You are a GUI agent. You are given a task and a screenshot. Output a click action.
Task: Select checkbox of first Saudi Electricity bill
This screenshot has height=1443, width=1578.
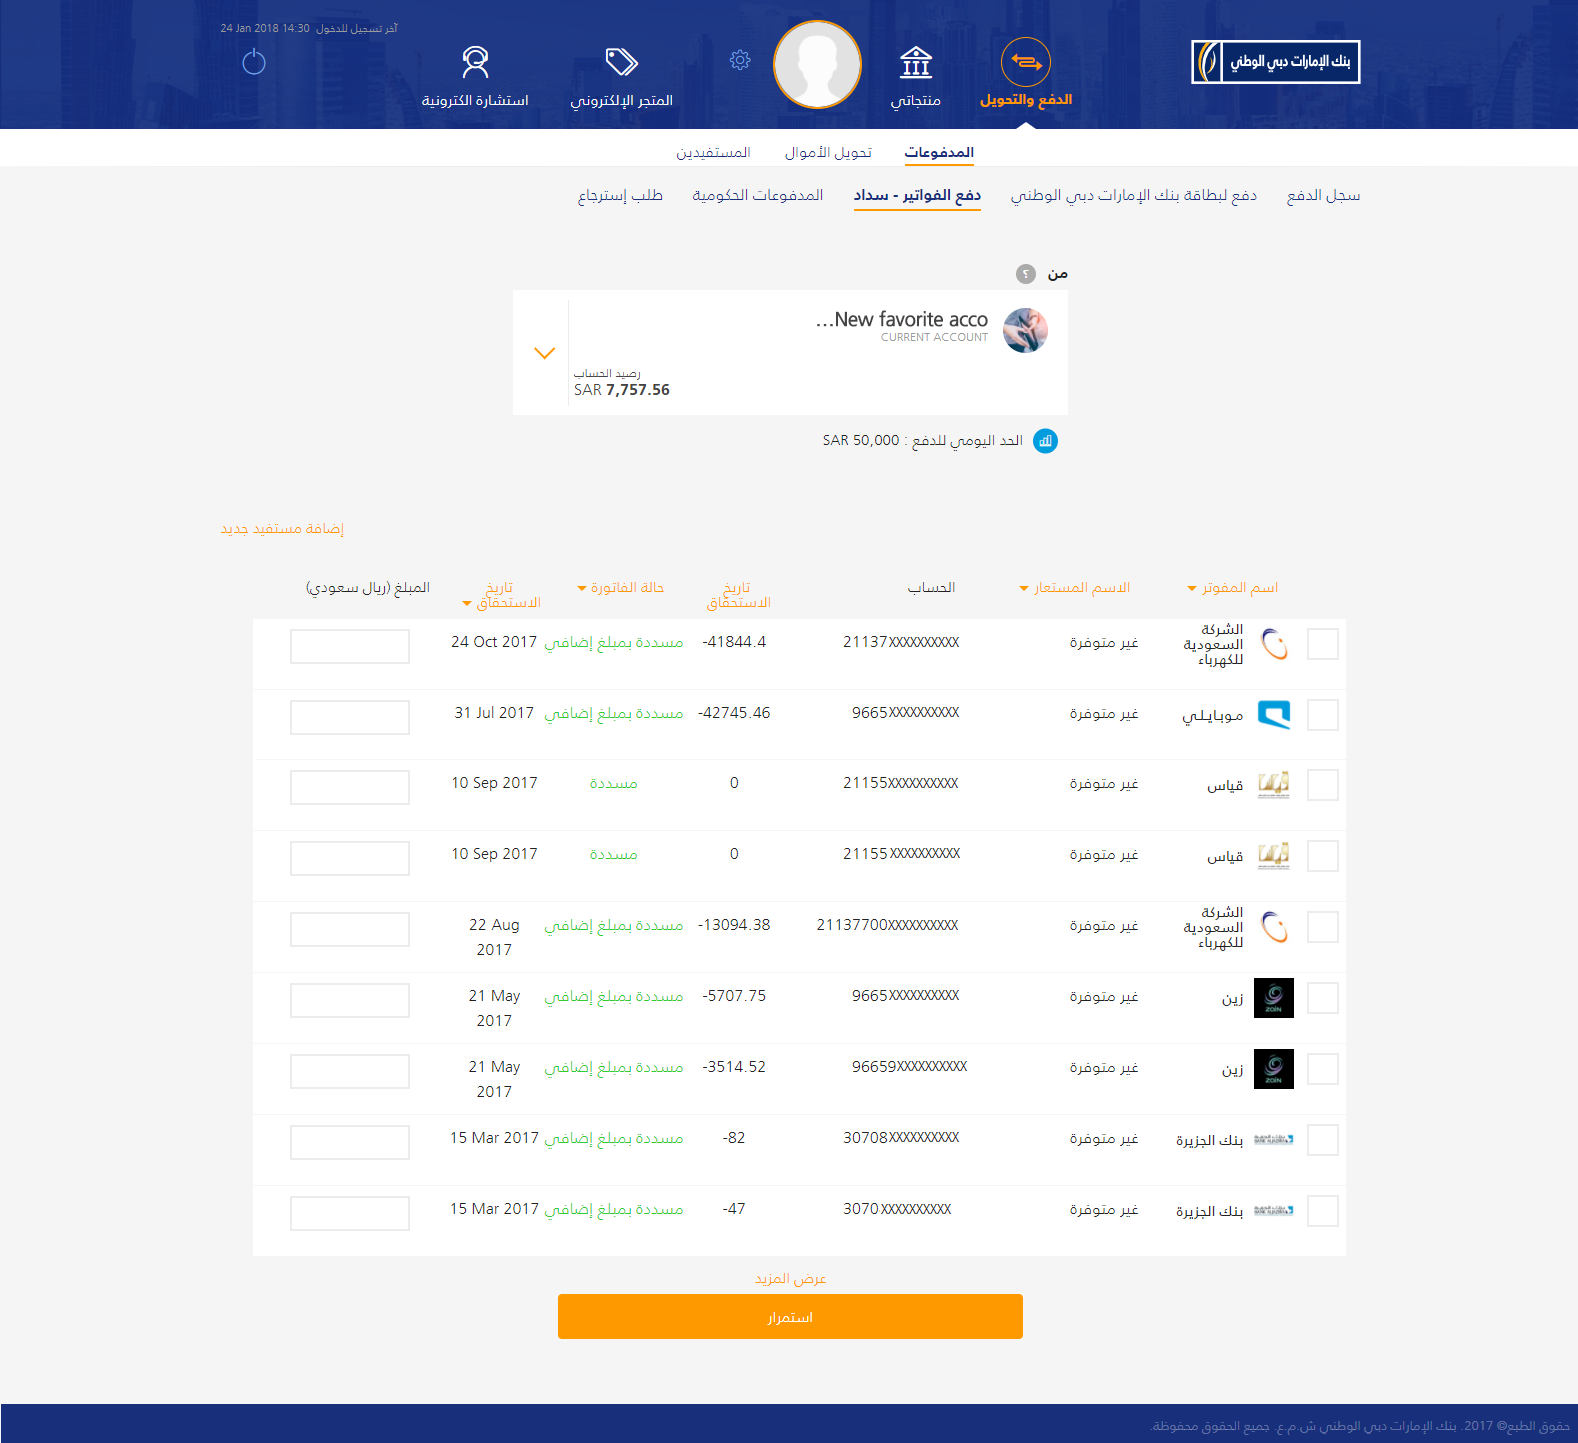[x=1322, y=644]
